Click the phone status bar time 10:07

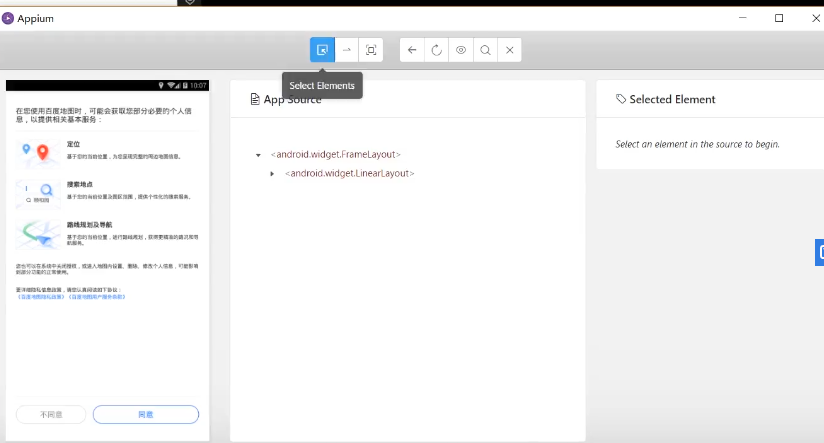pos(198,85)
